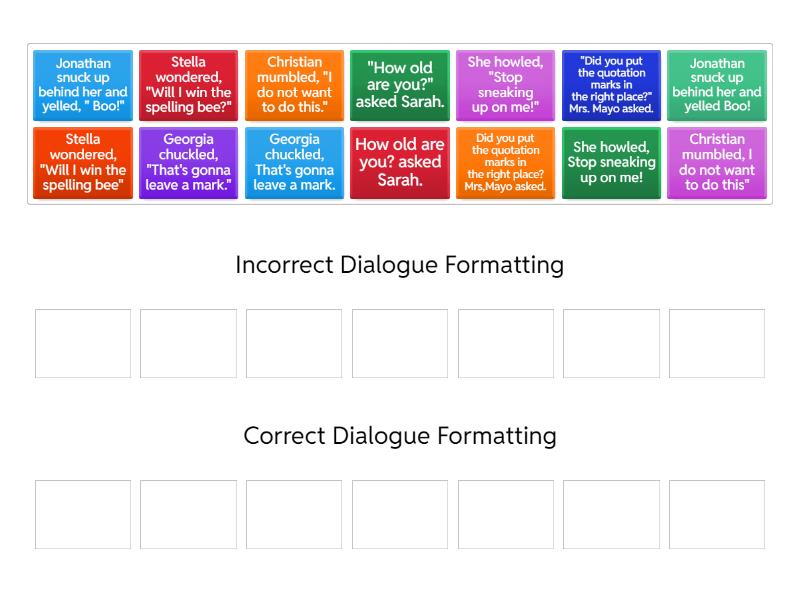This screenshot has width=800, height=600.
Task: Click first empty slot under Incorrect Dialogue Formatting
Action: click(83, 343)
